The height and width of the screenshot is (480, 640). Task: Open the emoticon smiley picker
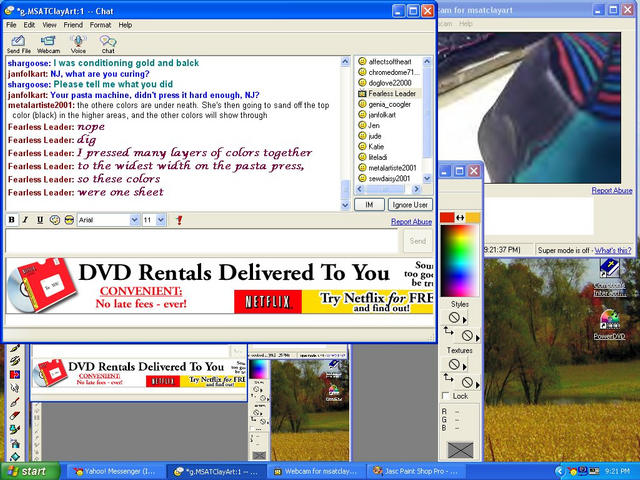tap(55, 220)
